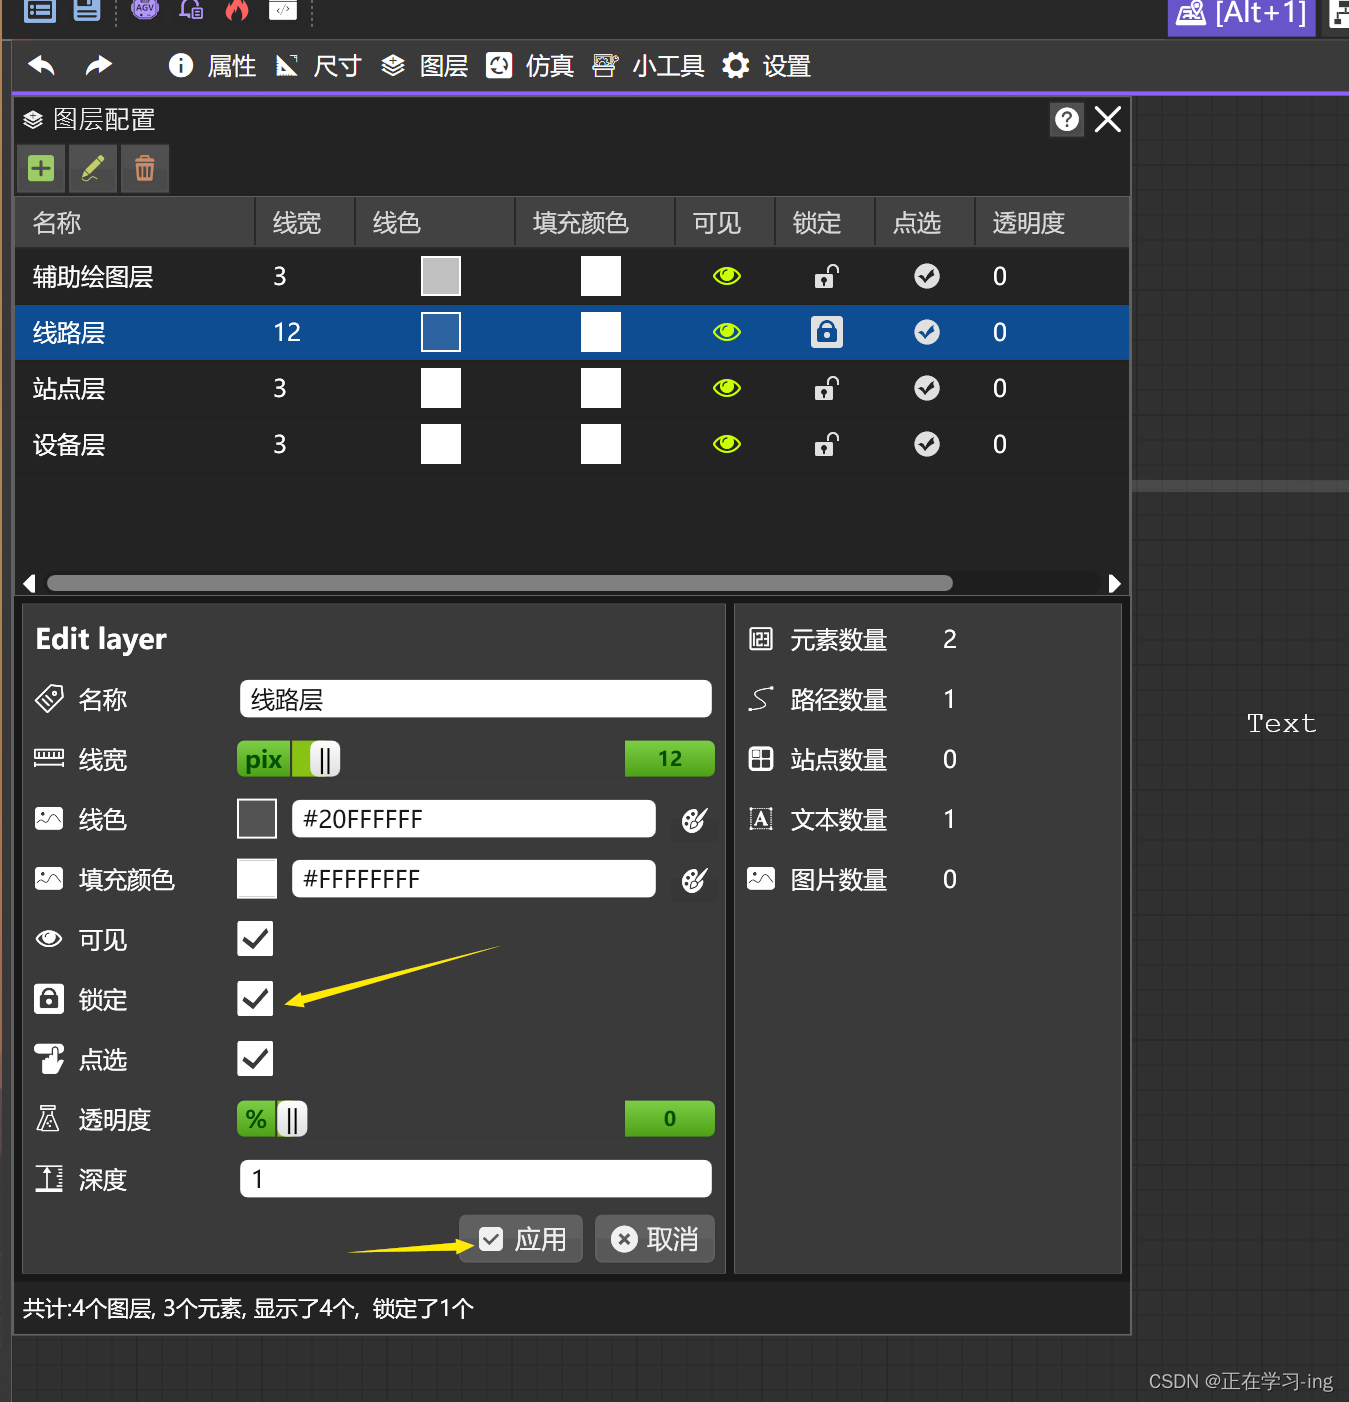This screenshot has width=1349, height=1402.
Task: Uncheck the 锁定 checkbox in Edit layer
Action: tap(255, 999)
